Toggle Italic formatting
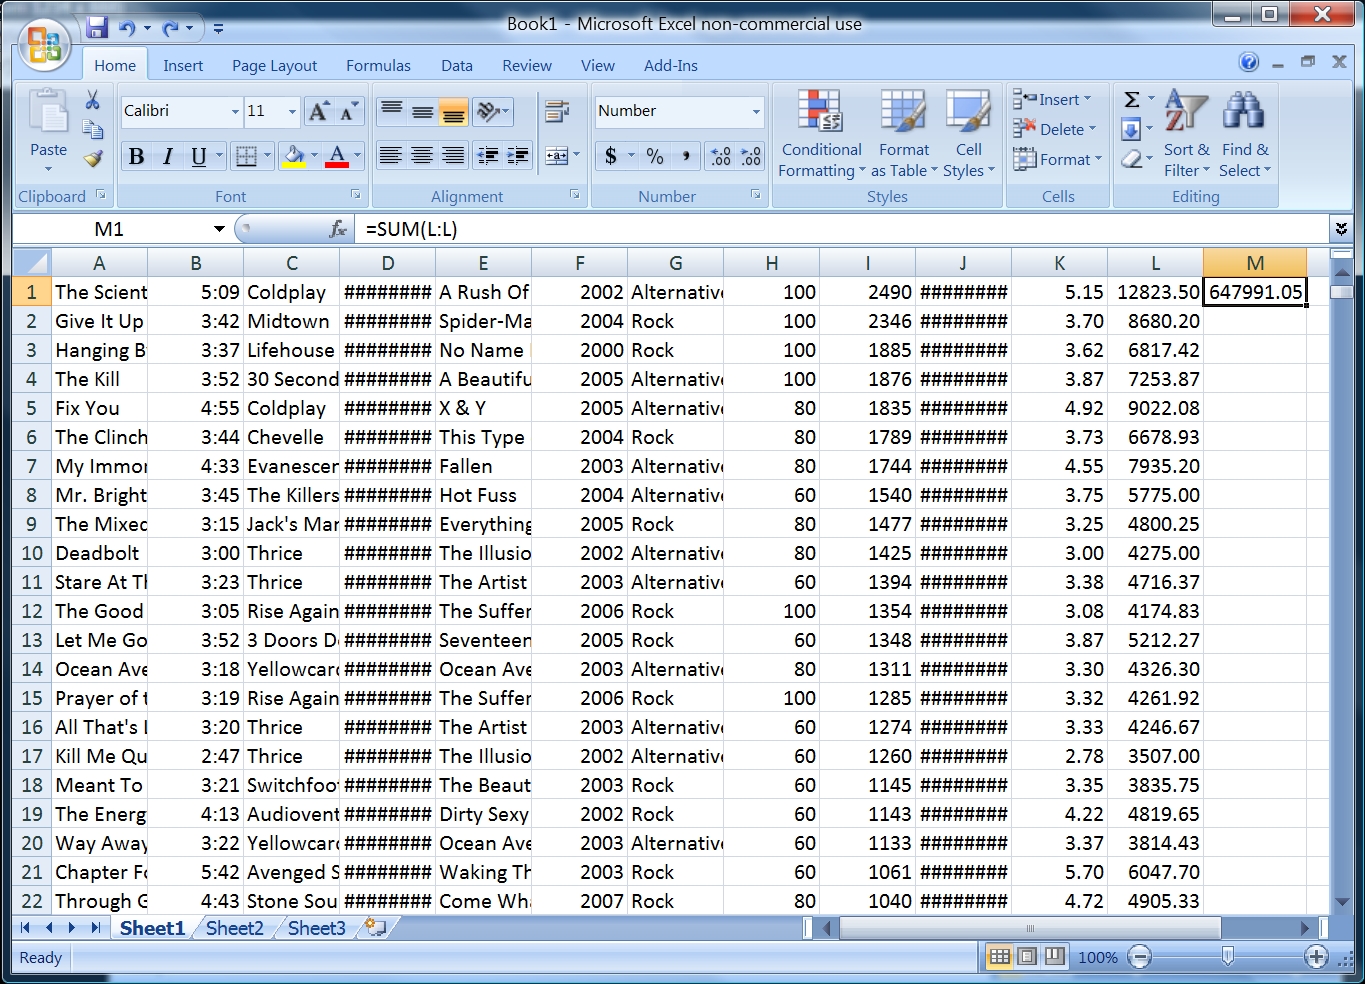The height and width of the screenshot is (984, 1365). pyautogui.click(x=168, y=156)
